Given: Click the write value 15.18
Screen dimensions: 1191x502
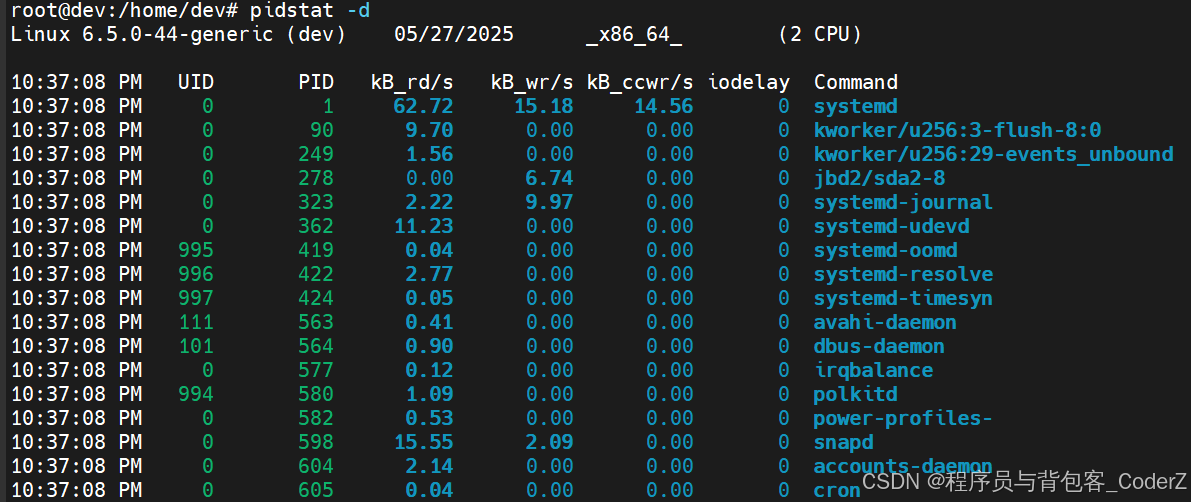Looking at the screenshot, I should point(544,106).
